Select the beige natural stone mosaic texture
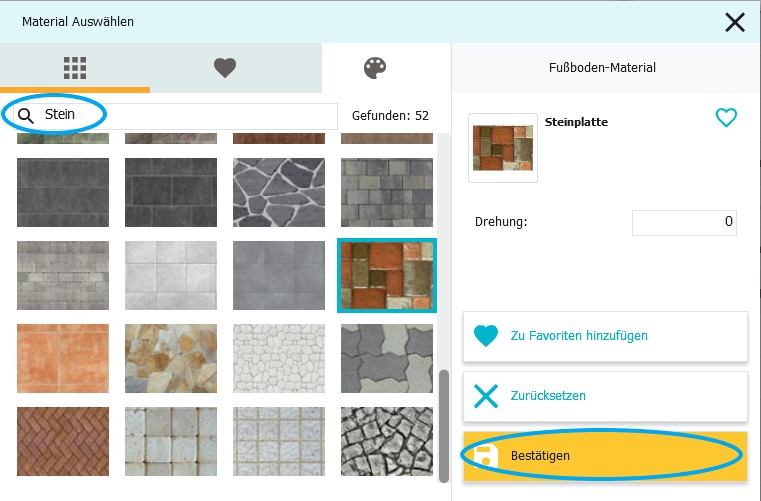 [171, 358]
